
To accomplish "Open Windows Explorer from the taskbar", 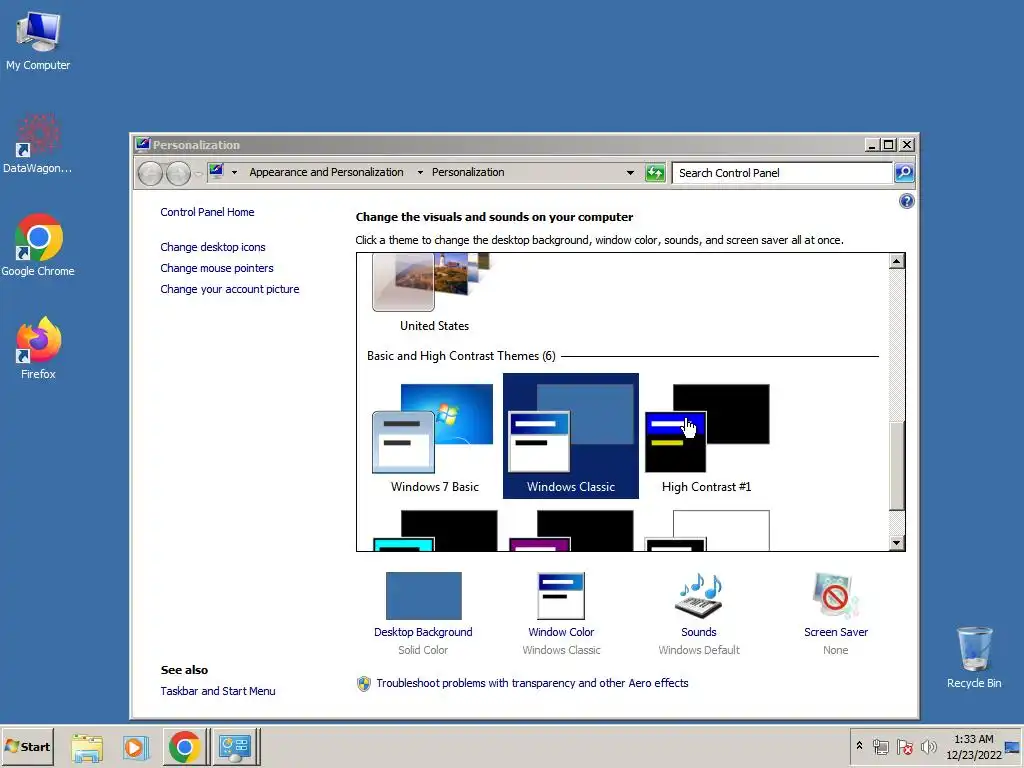I will point(87,747).
